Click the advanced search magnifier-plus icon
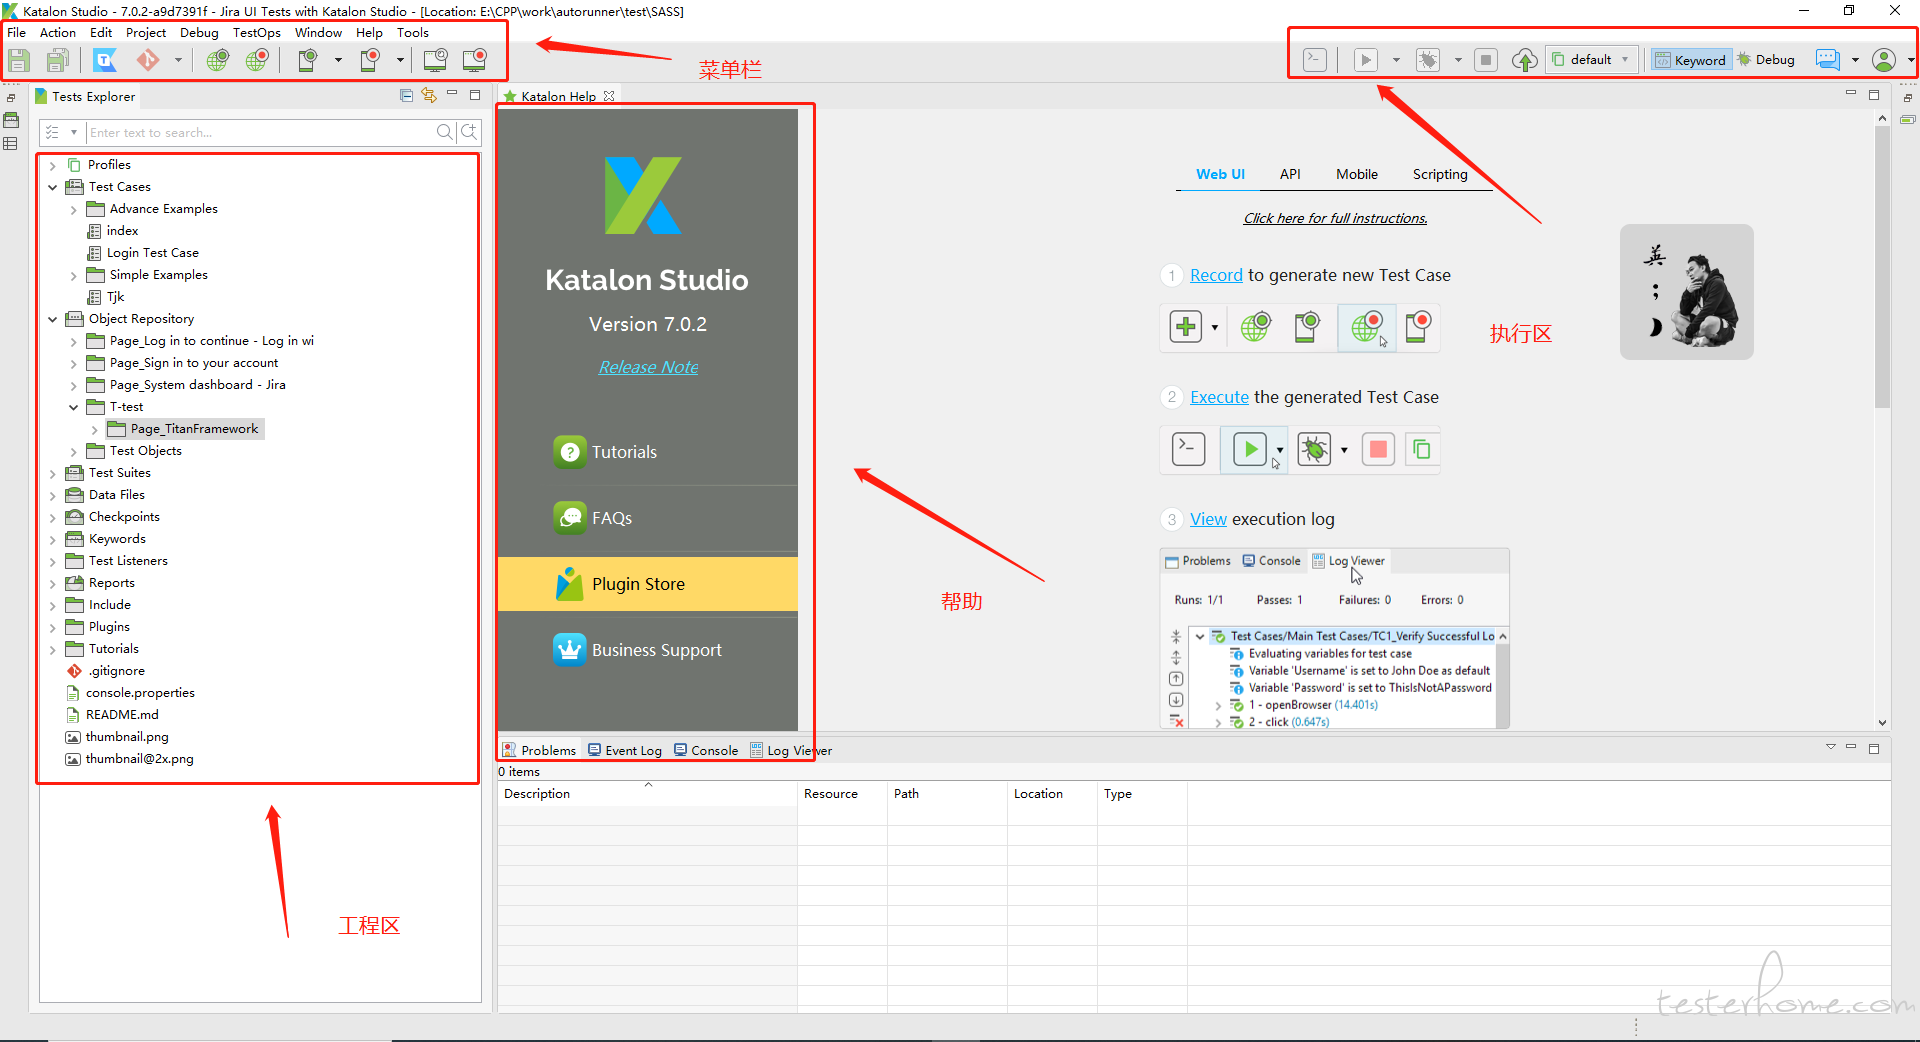 469,132
